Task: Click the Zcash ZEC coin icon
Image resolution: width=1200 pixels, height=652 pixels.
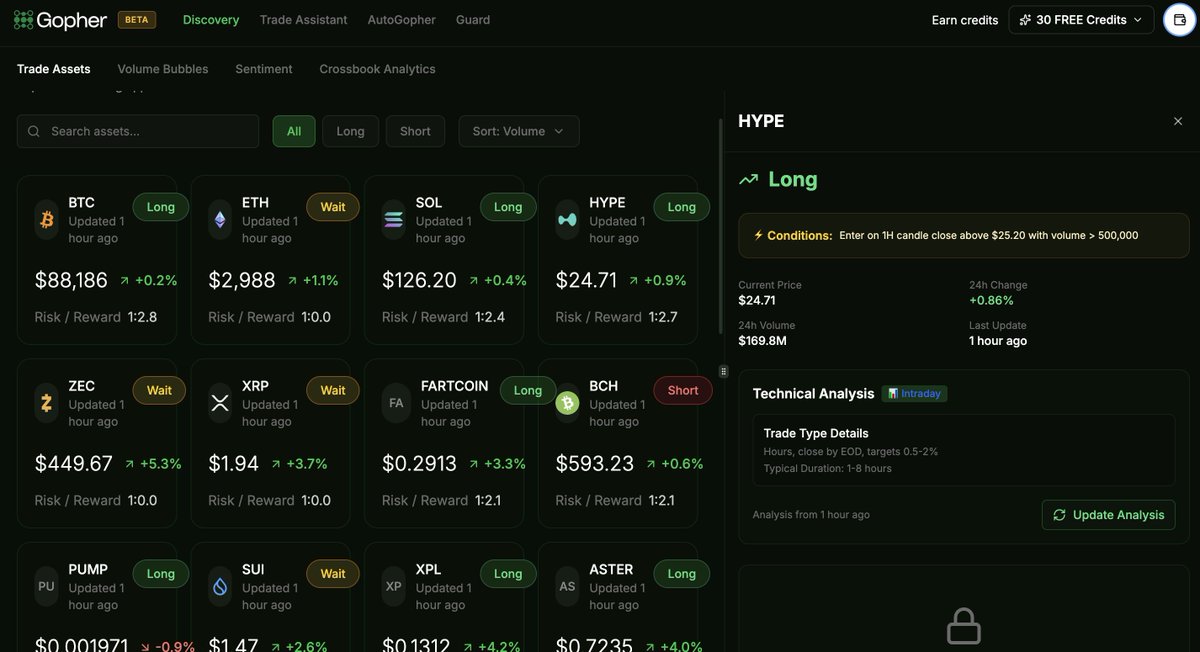Action: pyautogui.click(x=47, y=403)
